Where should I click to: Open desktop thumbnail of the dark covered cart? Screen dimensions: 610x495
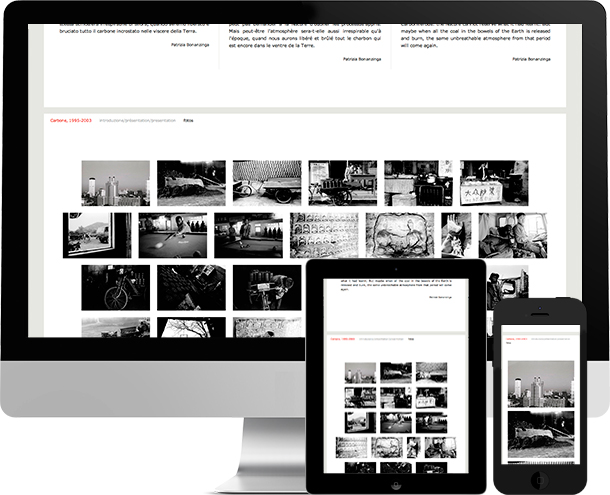coord(191,183)
